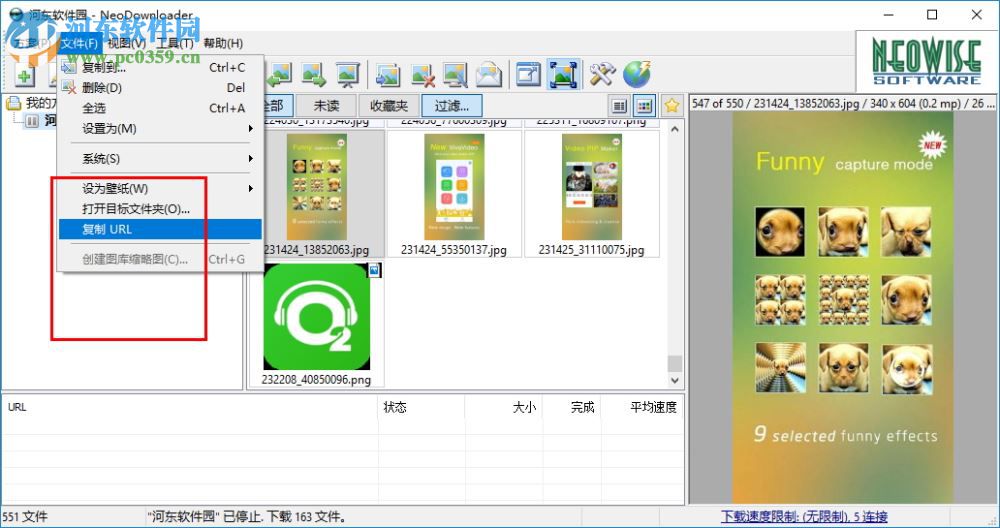
Task: Click the Neowise Software logo
Action: click(x=927, y=62)
